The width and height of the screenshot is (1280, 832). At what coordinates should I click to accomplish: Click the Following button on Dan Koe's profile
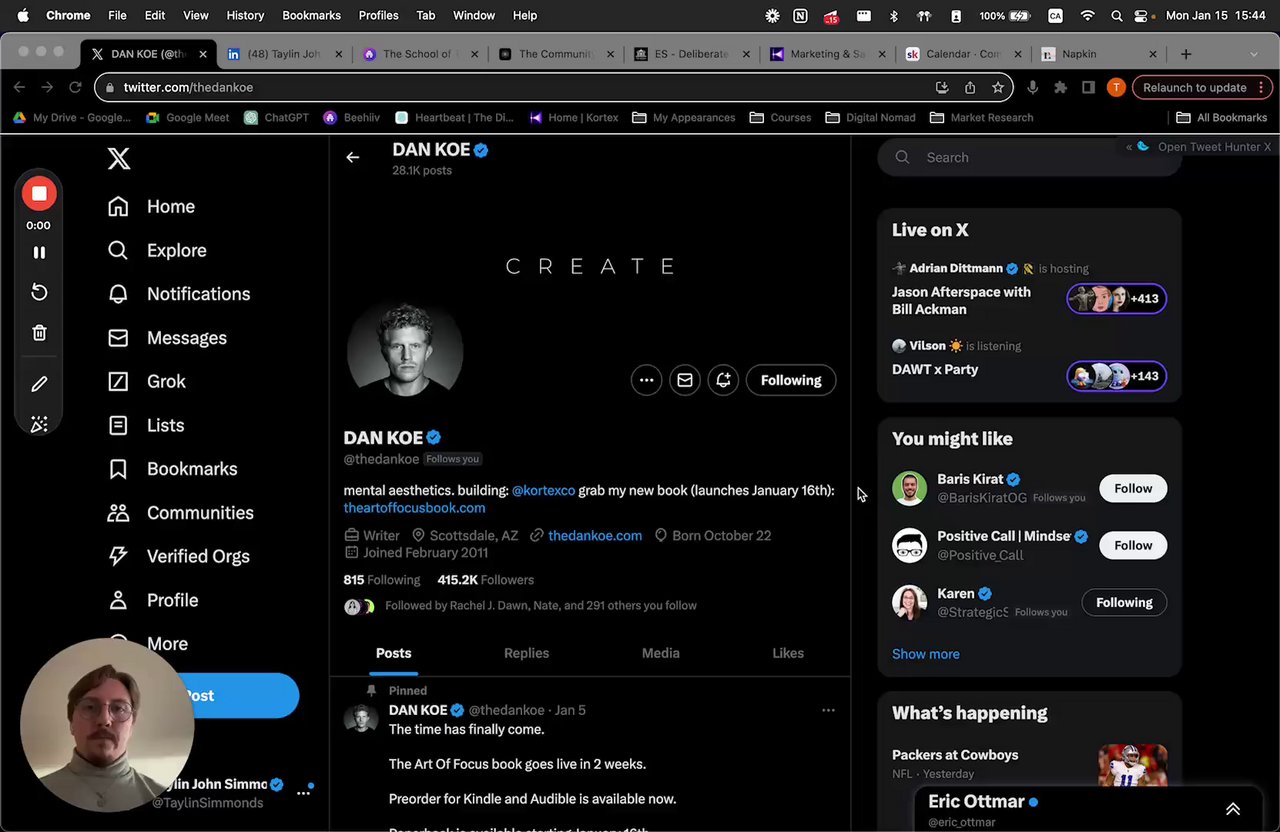[x=791, y=380]
